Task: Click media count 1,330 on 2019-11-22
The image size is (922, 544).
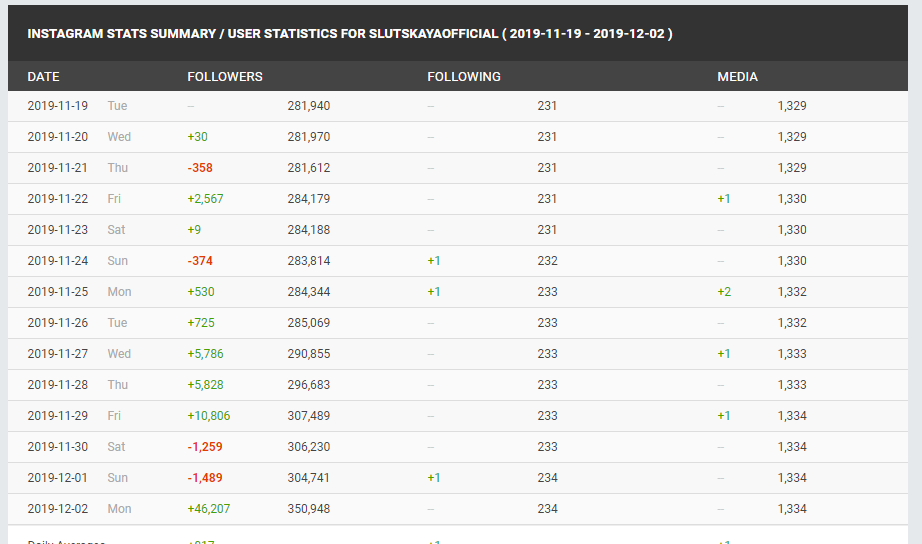Action: (x=792, y=199)
